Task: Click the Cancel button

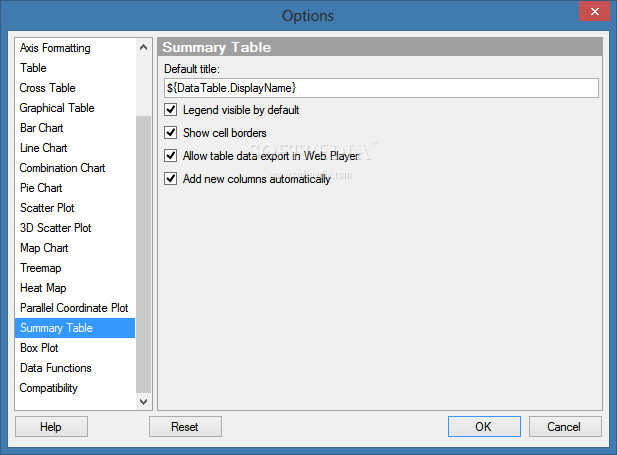Action: (565, 427)
